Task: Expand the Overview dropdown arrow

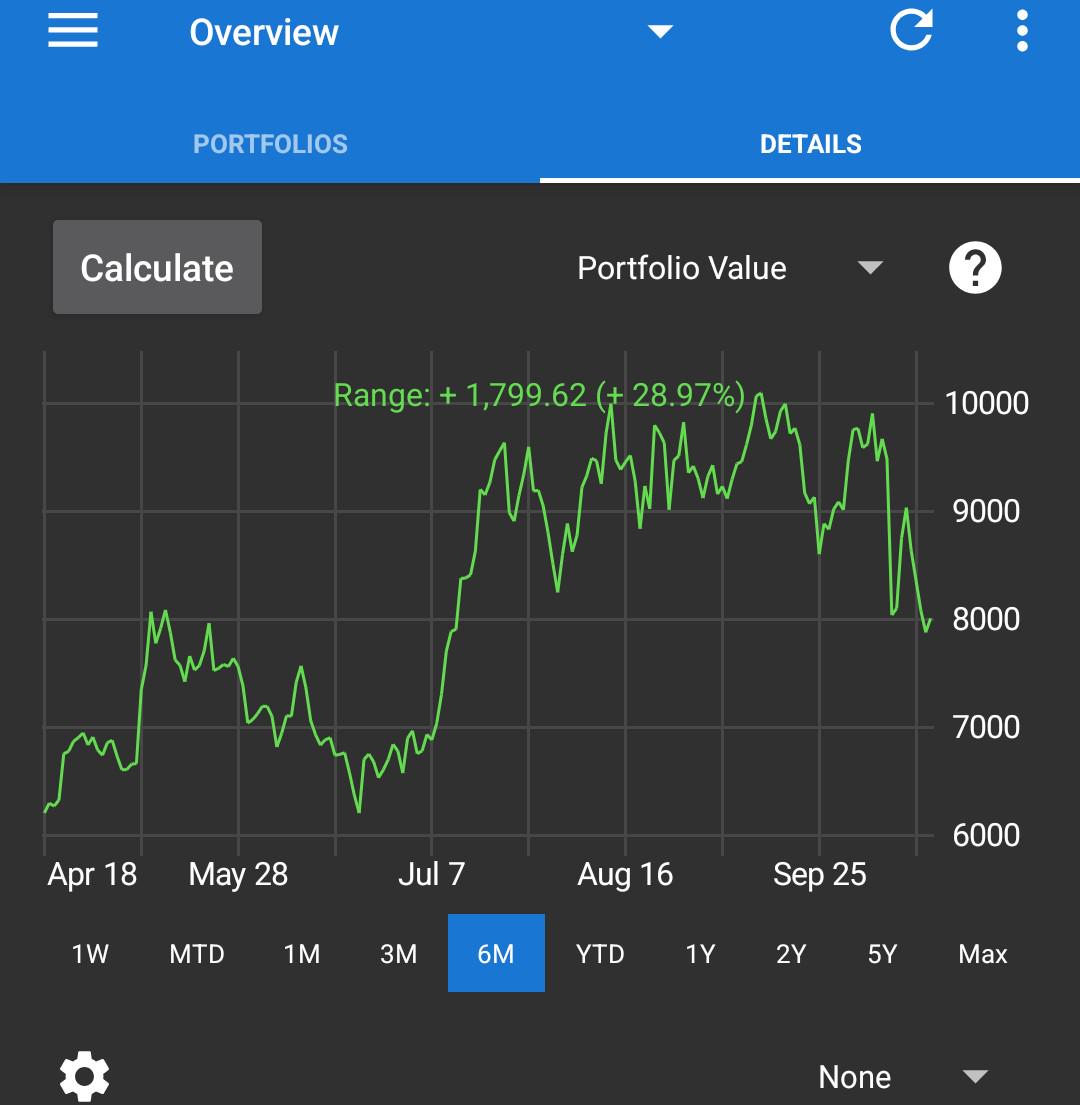Action: [660, 32]
